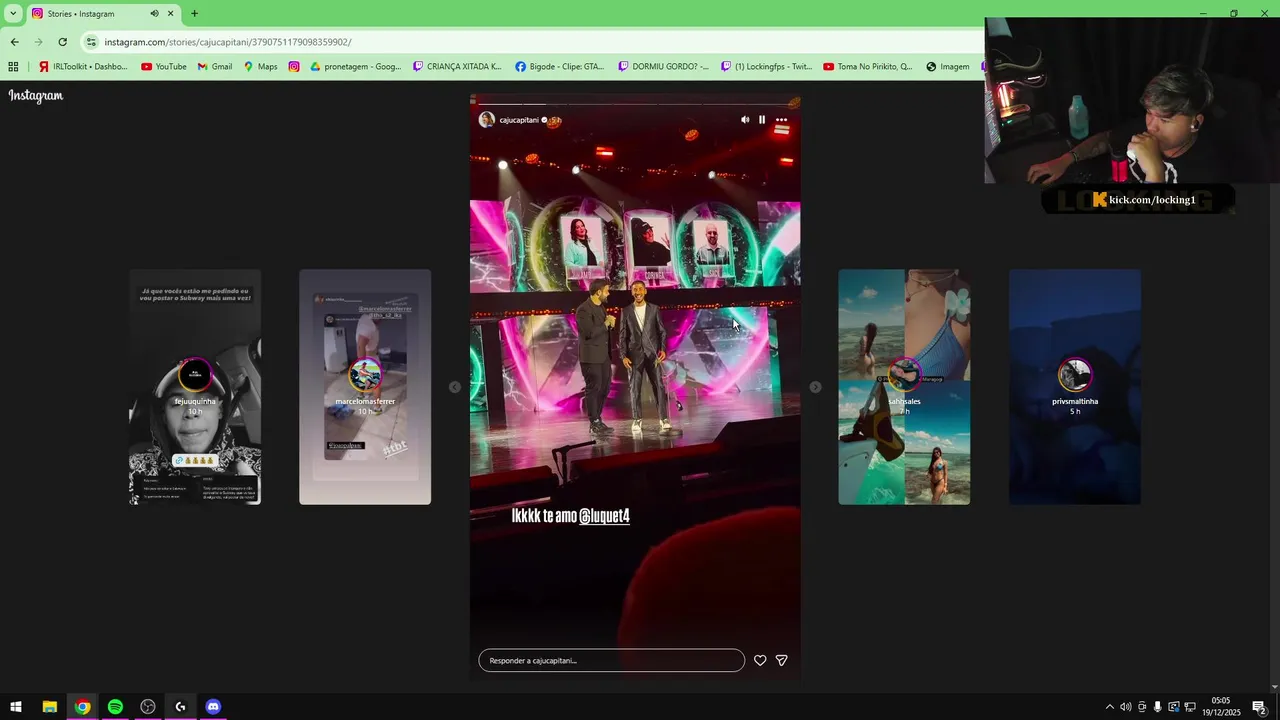The width and height of the screenshot is (1280, 720).
Task: Click the reply to cajucapitani message field
Action: tap(612, 661)
